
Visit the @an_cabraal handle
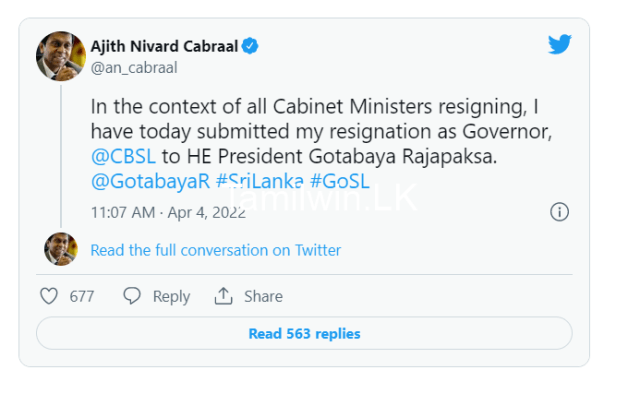point(134,68)
